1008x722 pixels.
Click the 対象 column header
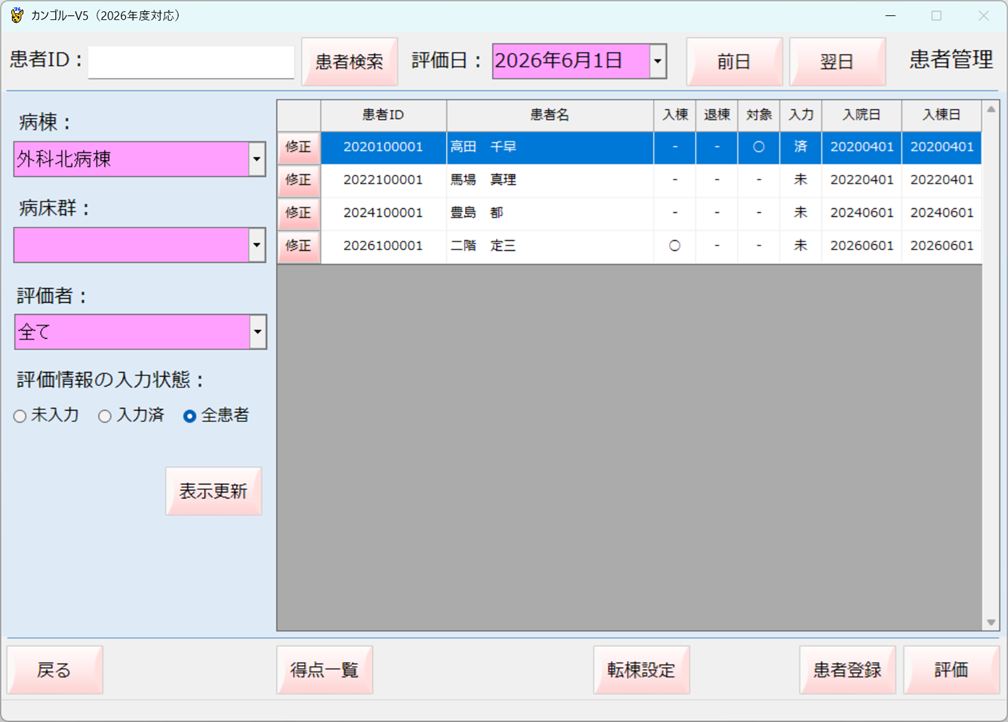(759, 115)
